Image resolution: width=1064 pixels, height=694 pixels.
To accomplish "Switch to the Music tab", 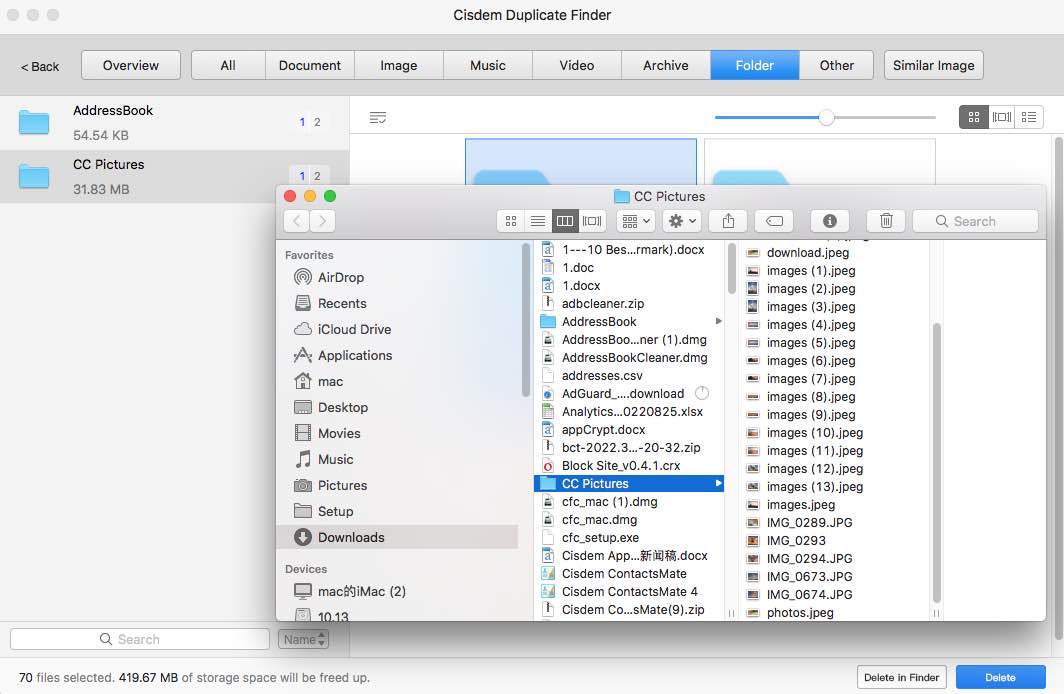I will [x=488, y=65].
